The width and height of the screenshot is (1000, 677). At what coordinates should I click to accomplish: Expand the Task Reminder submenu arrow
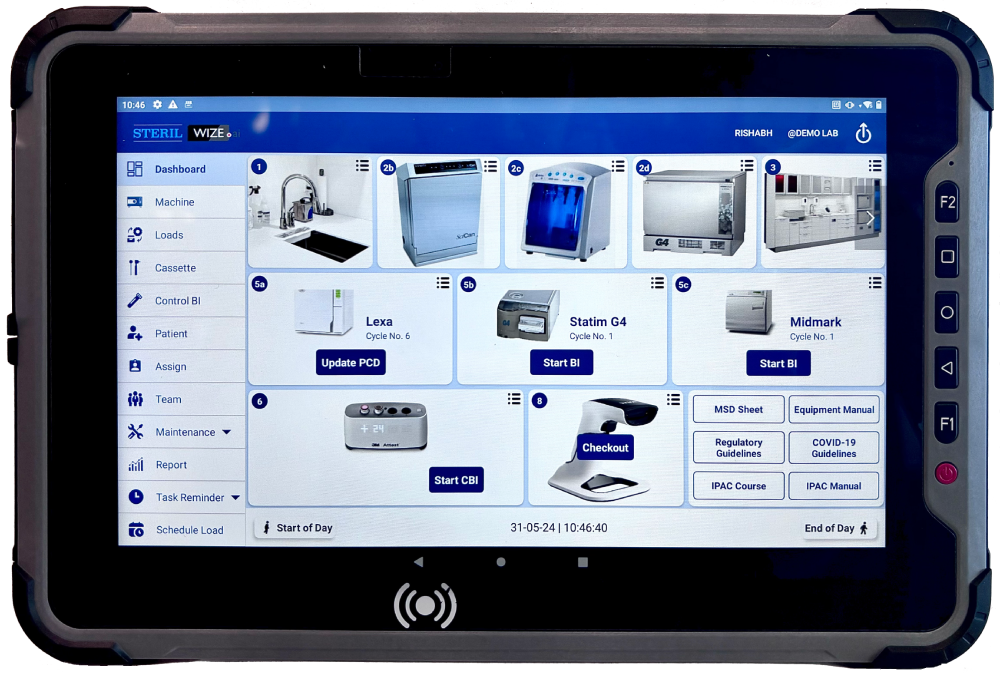[x=236, y=498]
